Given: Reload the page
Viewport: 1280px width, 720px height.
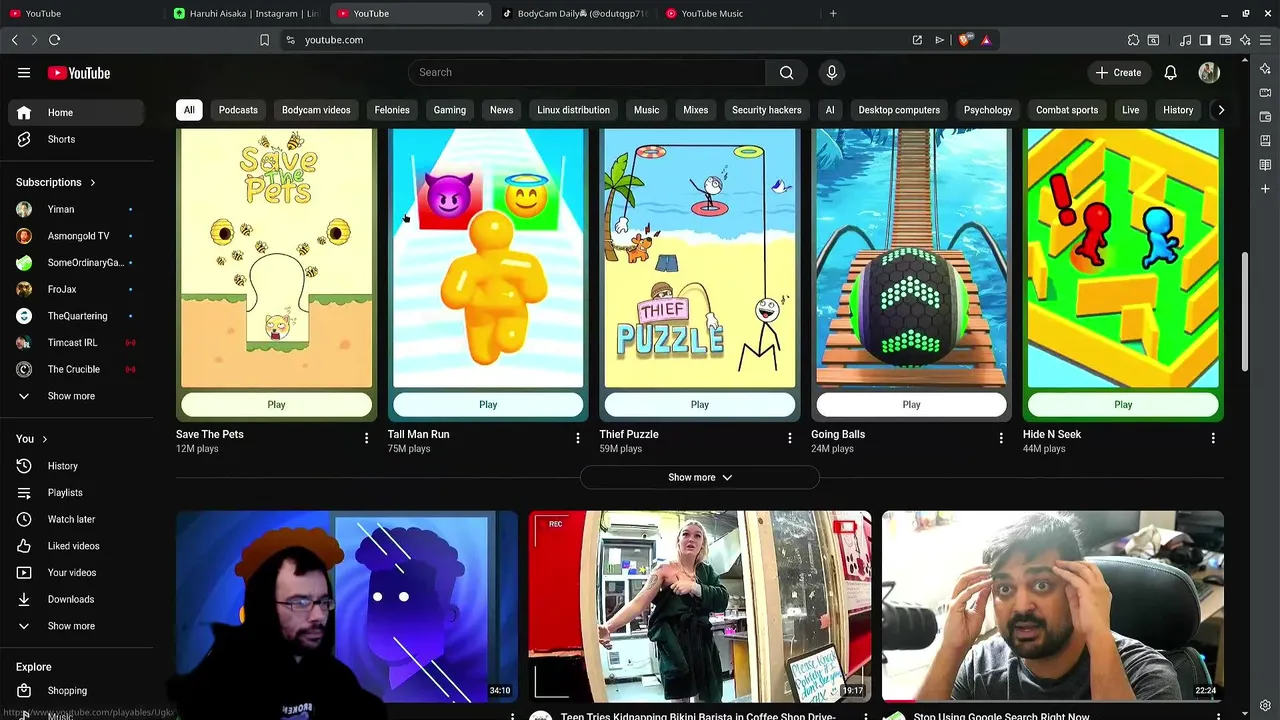Looking at the screenshot, I should pos(54,40).
